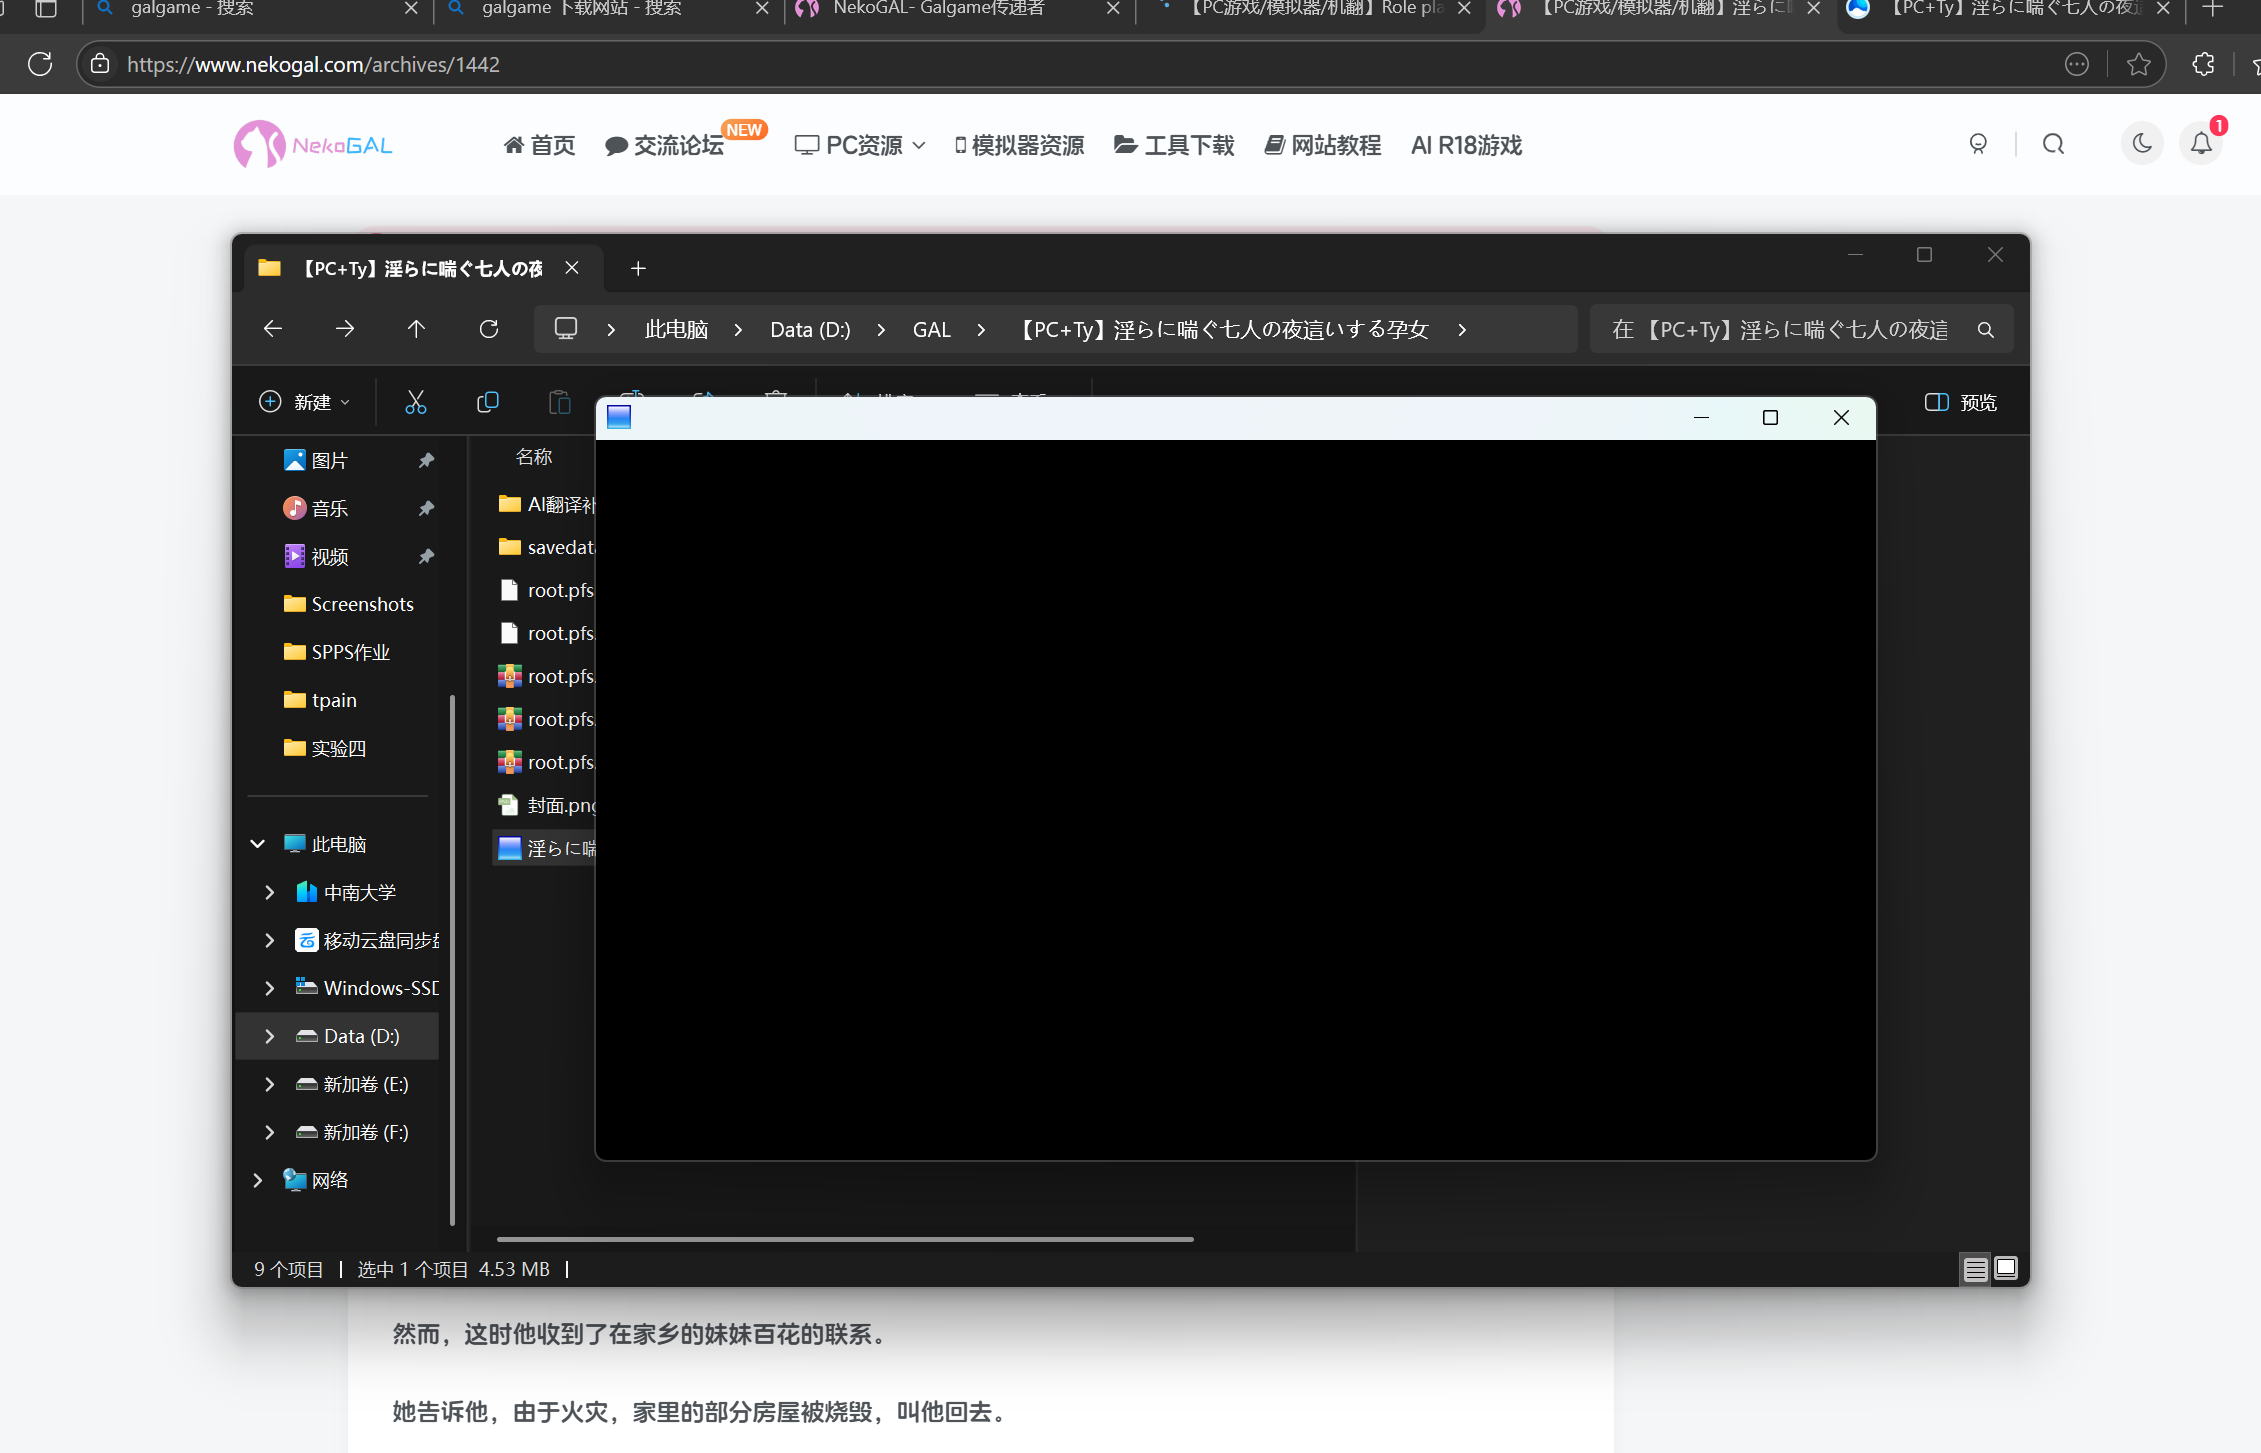The height and width of the screenshot is (1453, 2261).
Task: Toggle the Explorer preview pane button
Action: [1960, 402]
